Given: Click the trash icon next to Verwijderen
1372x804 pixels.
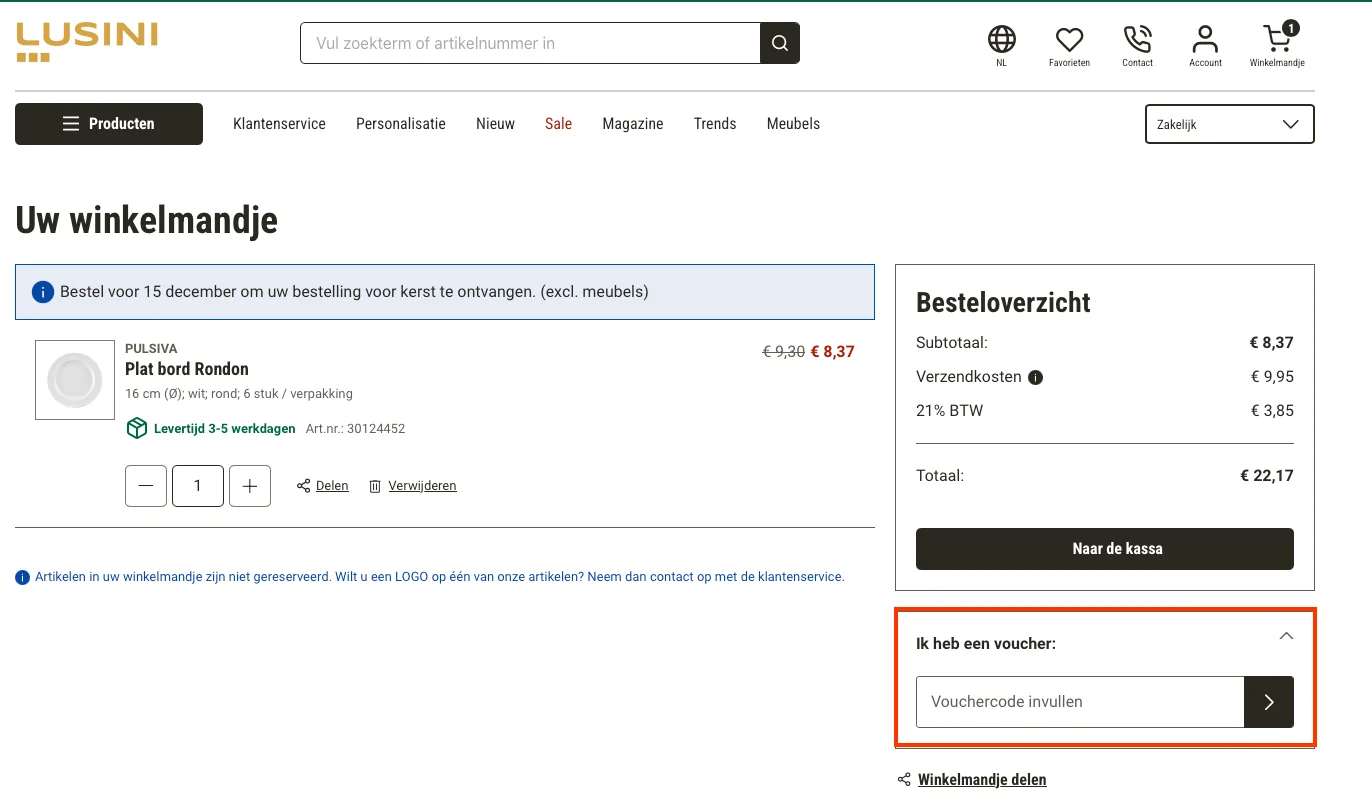Looking at the screenshot, I should (375, 485).
